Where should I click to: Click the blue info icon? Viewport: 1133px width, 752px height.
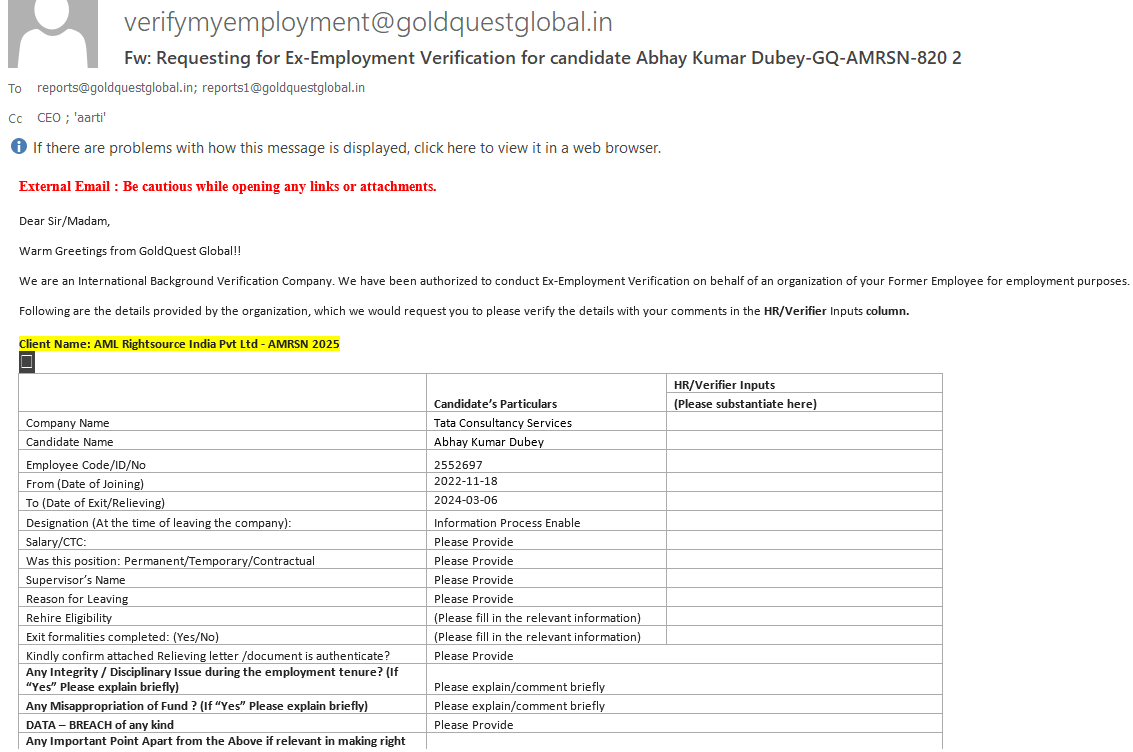pyautogui.click(x=19, y=147)
